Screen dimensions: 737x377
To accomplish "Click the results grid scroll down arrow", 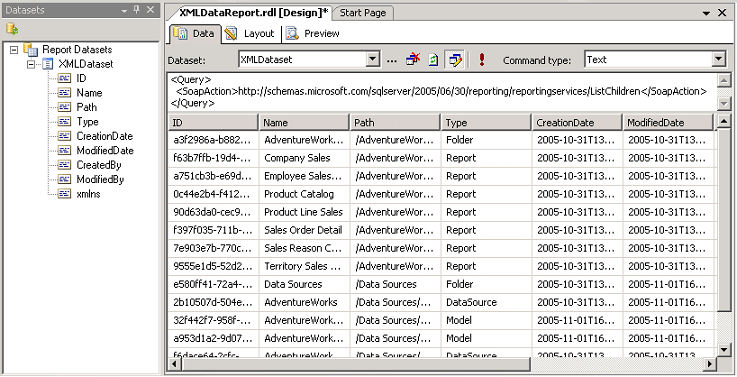I will [x=724, y=349].
